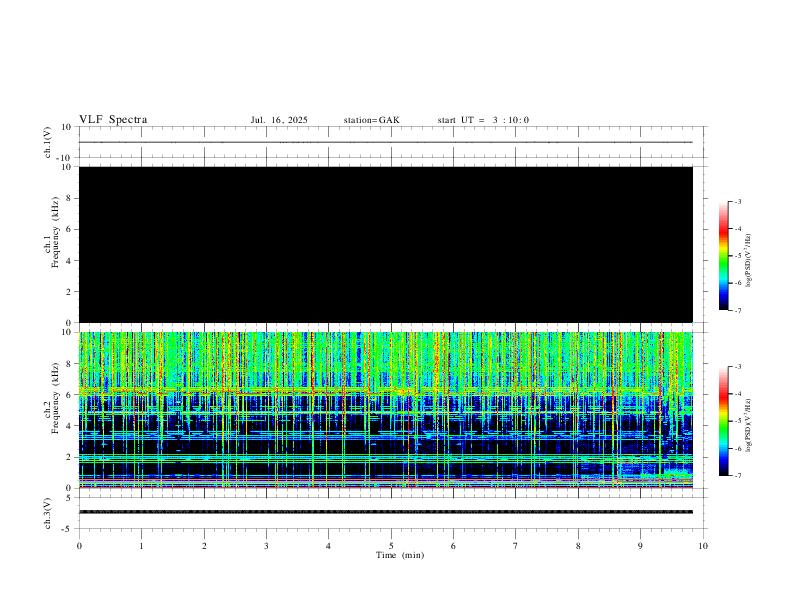Click the "-5" tick on upper colorbar
The width and height of the screenshot is (792, 612).
point(737,256)
